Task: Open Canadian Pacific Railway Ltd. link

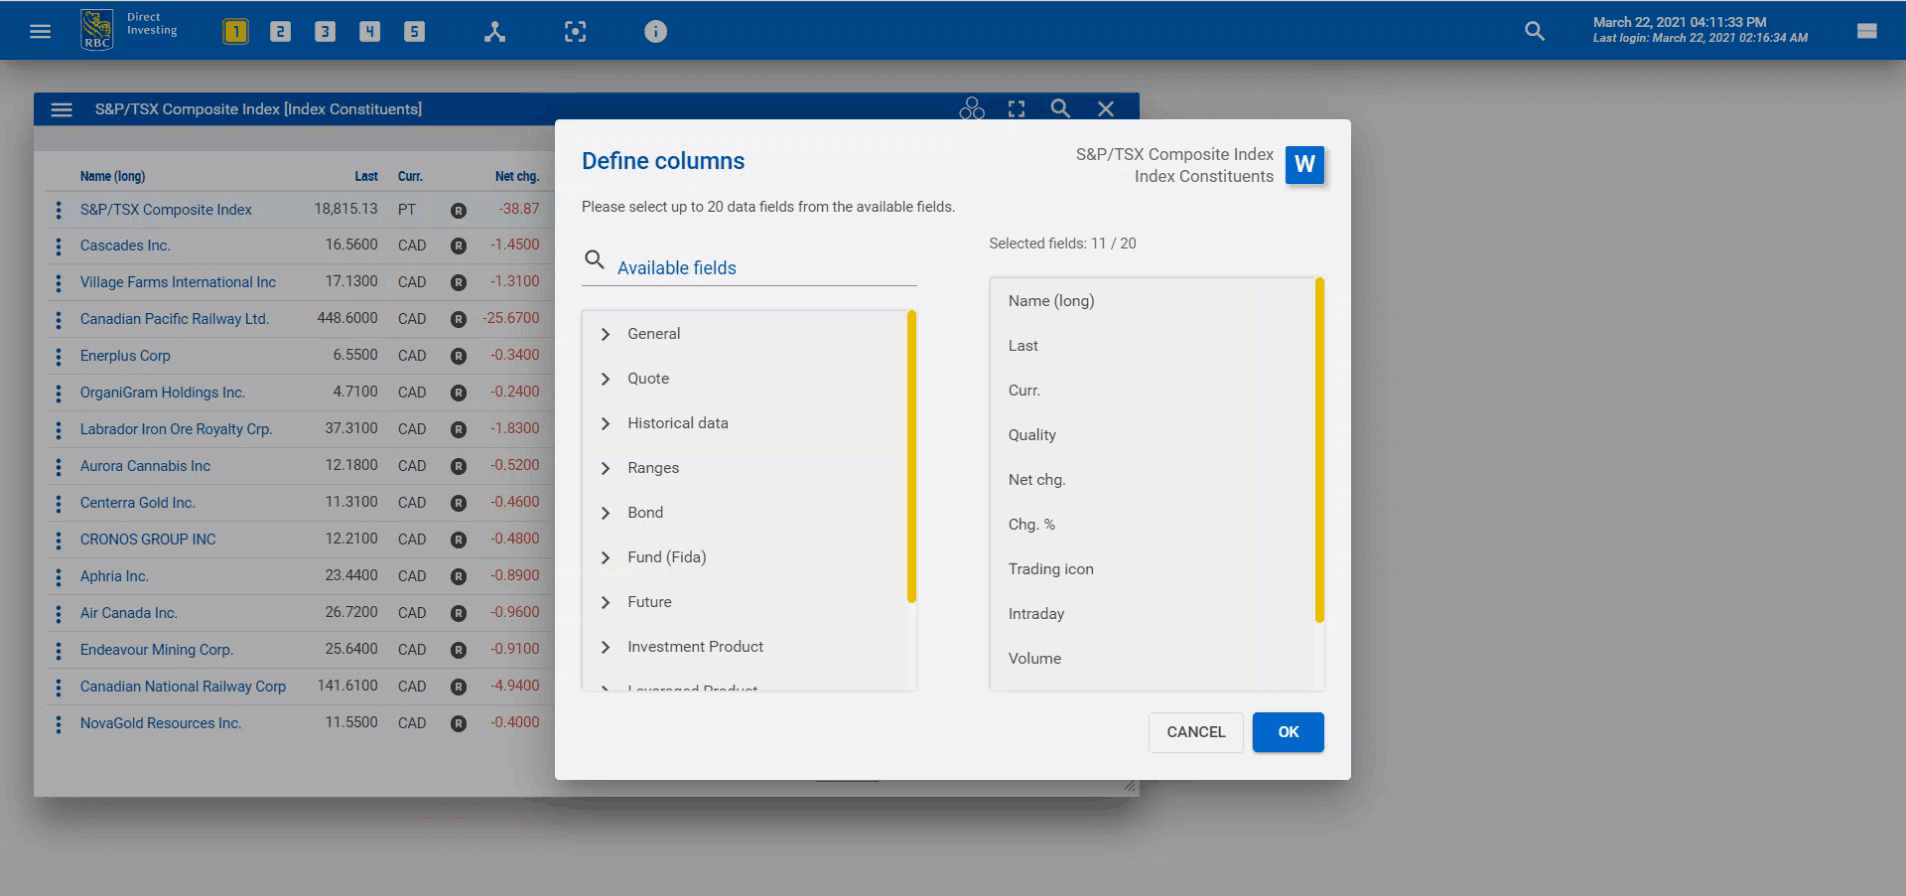Action: point(174,319)
